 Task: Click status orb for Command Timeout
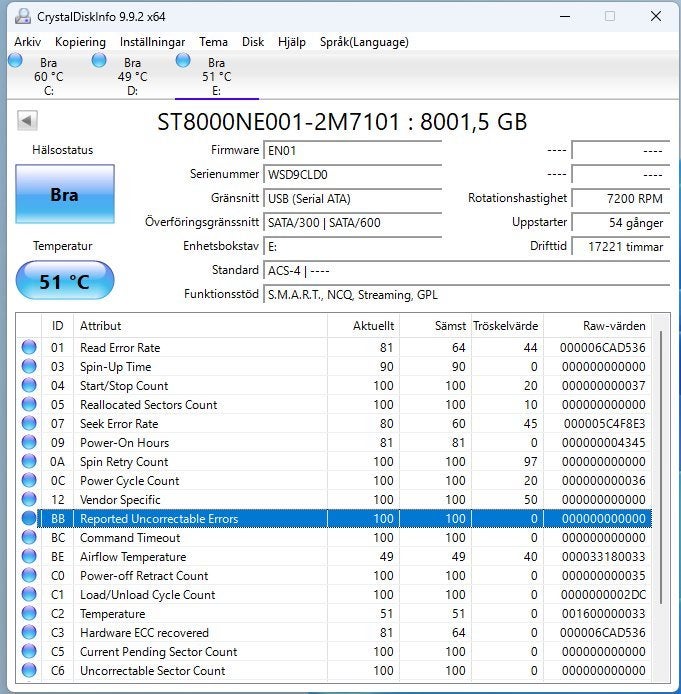[29, 538]
